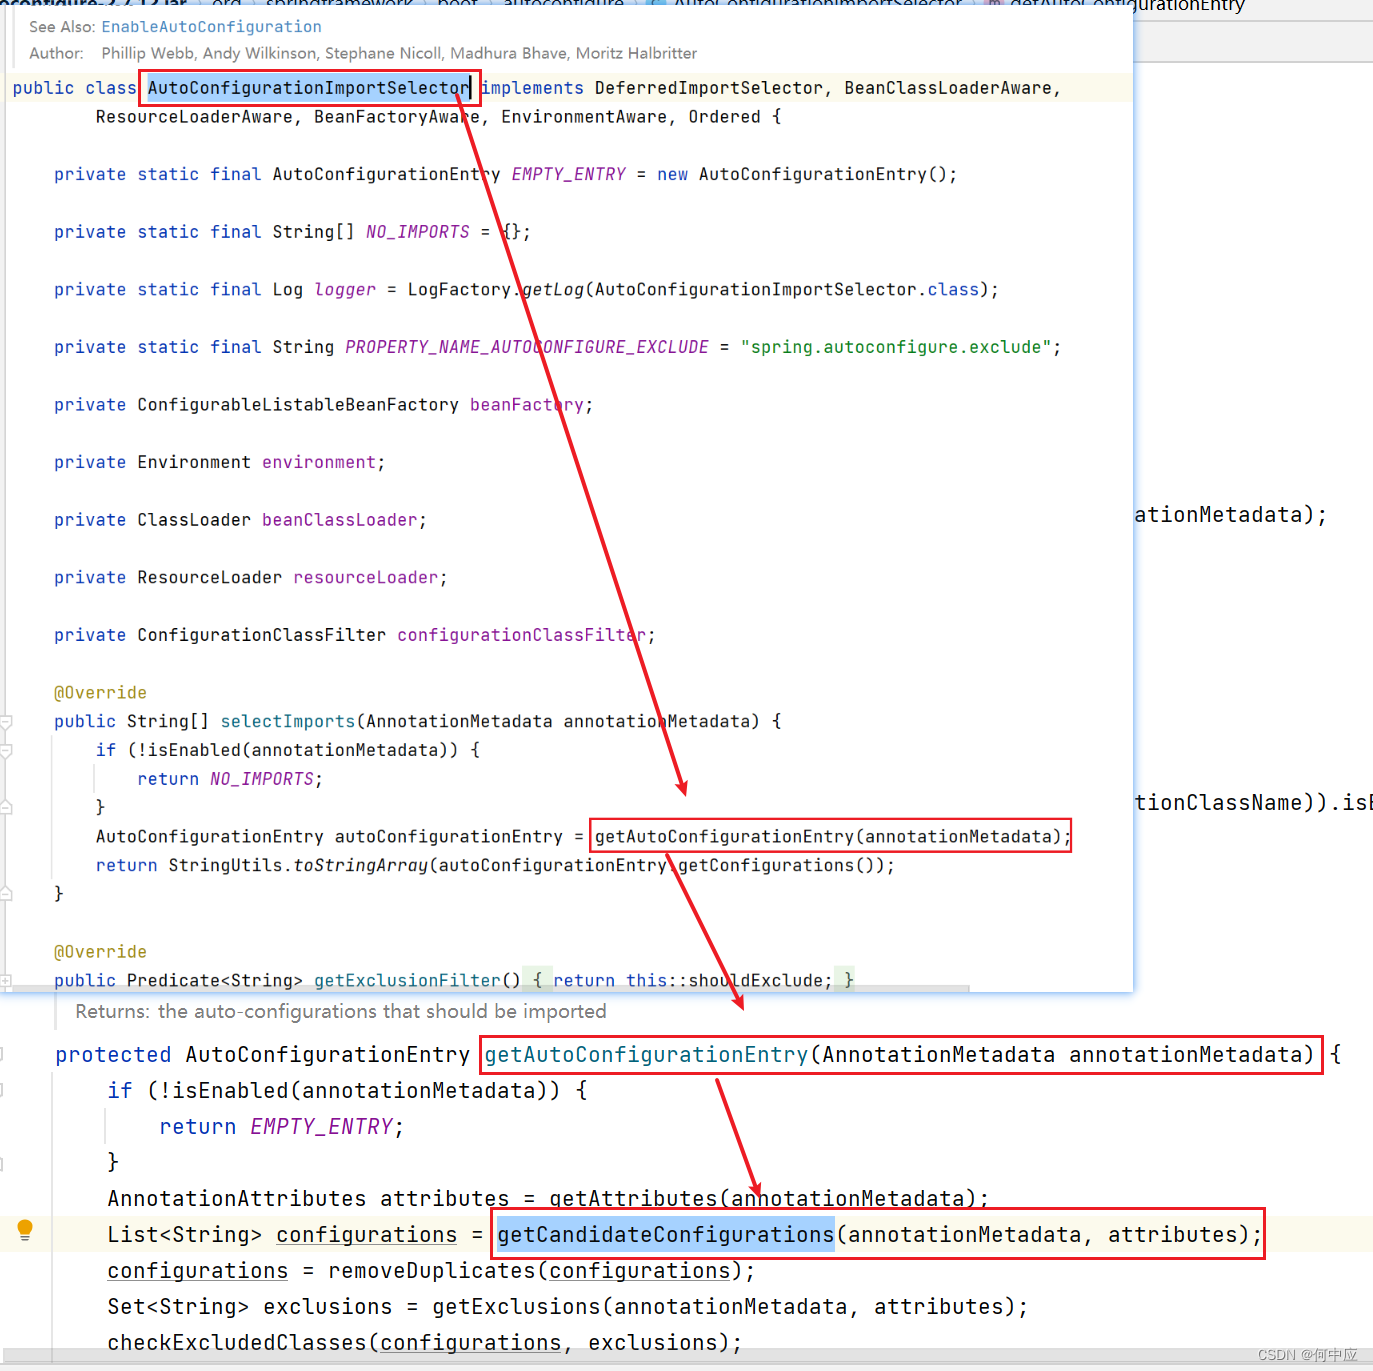Expand the folded getExclusionFilter method

click(6, 981)
